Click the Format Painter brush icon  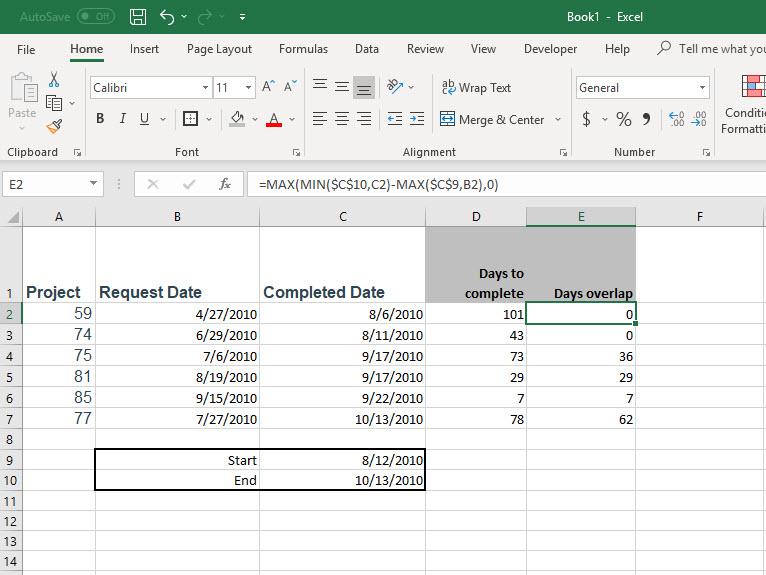[54, 127]
